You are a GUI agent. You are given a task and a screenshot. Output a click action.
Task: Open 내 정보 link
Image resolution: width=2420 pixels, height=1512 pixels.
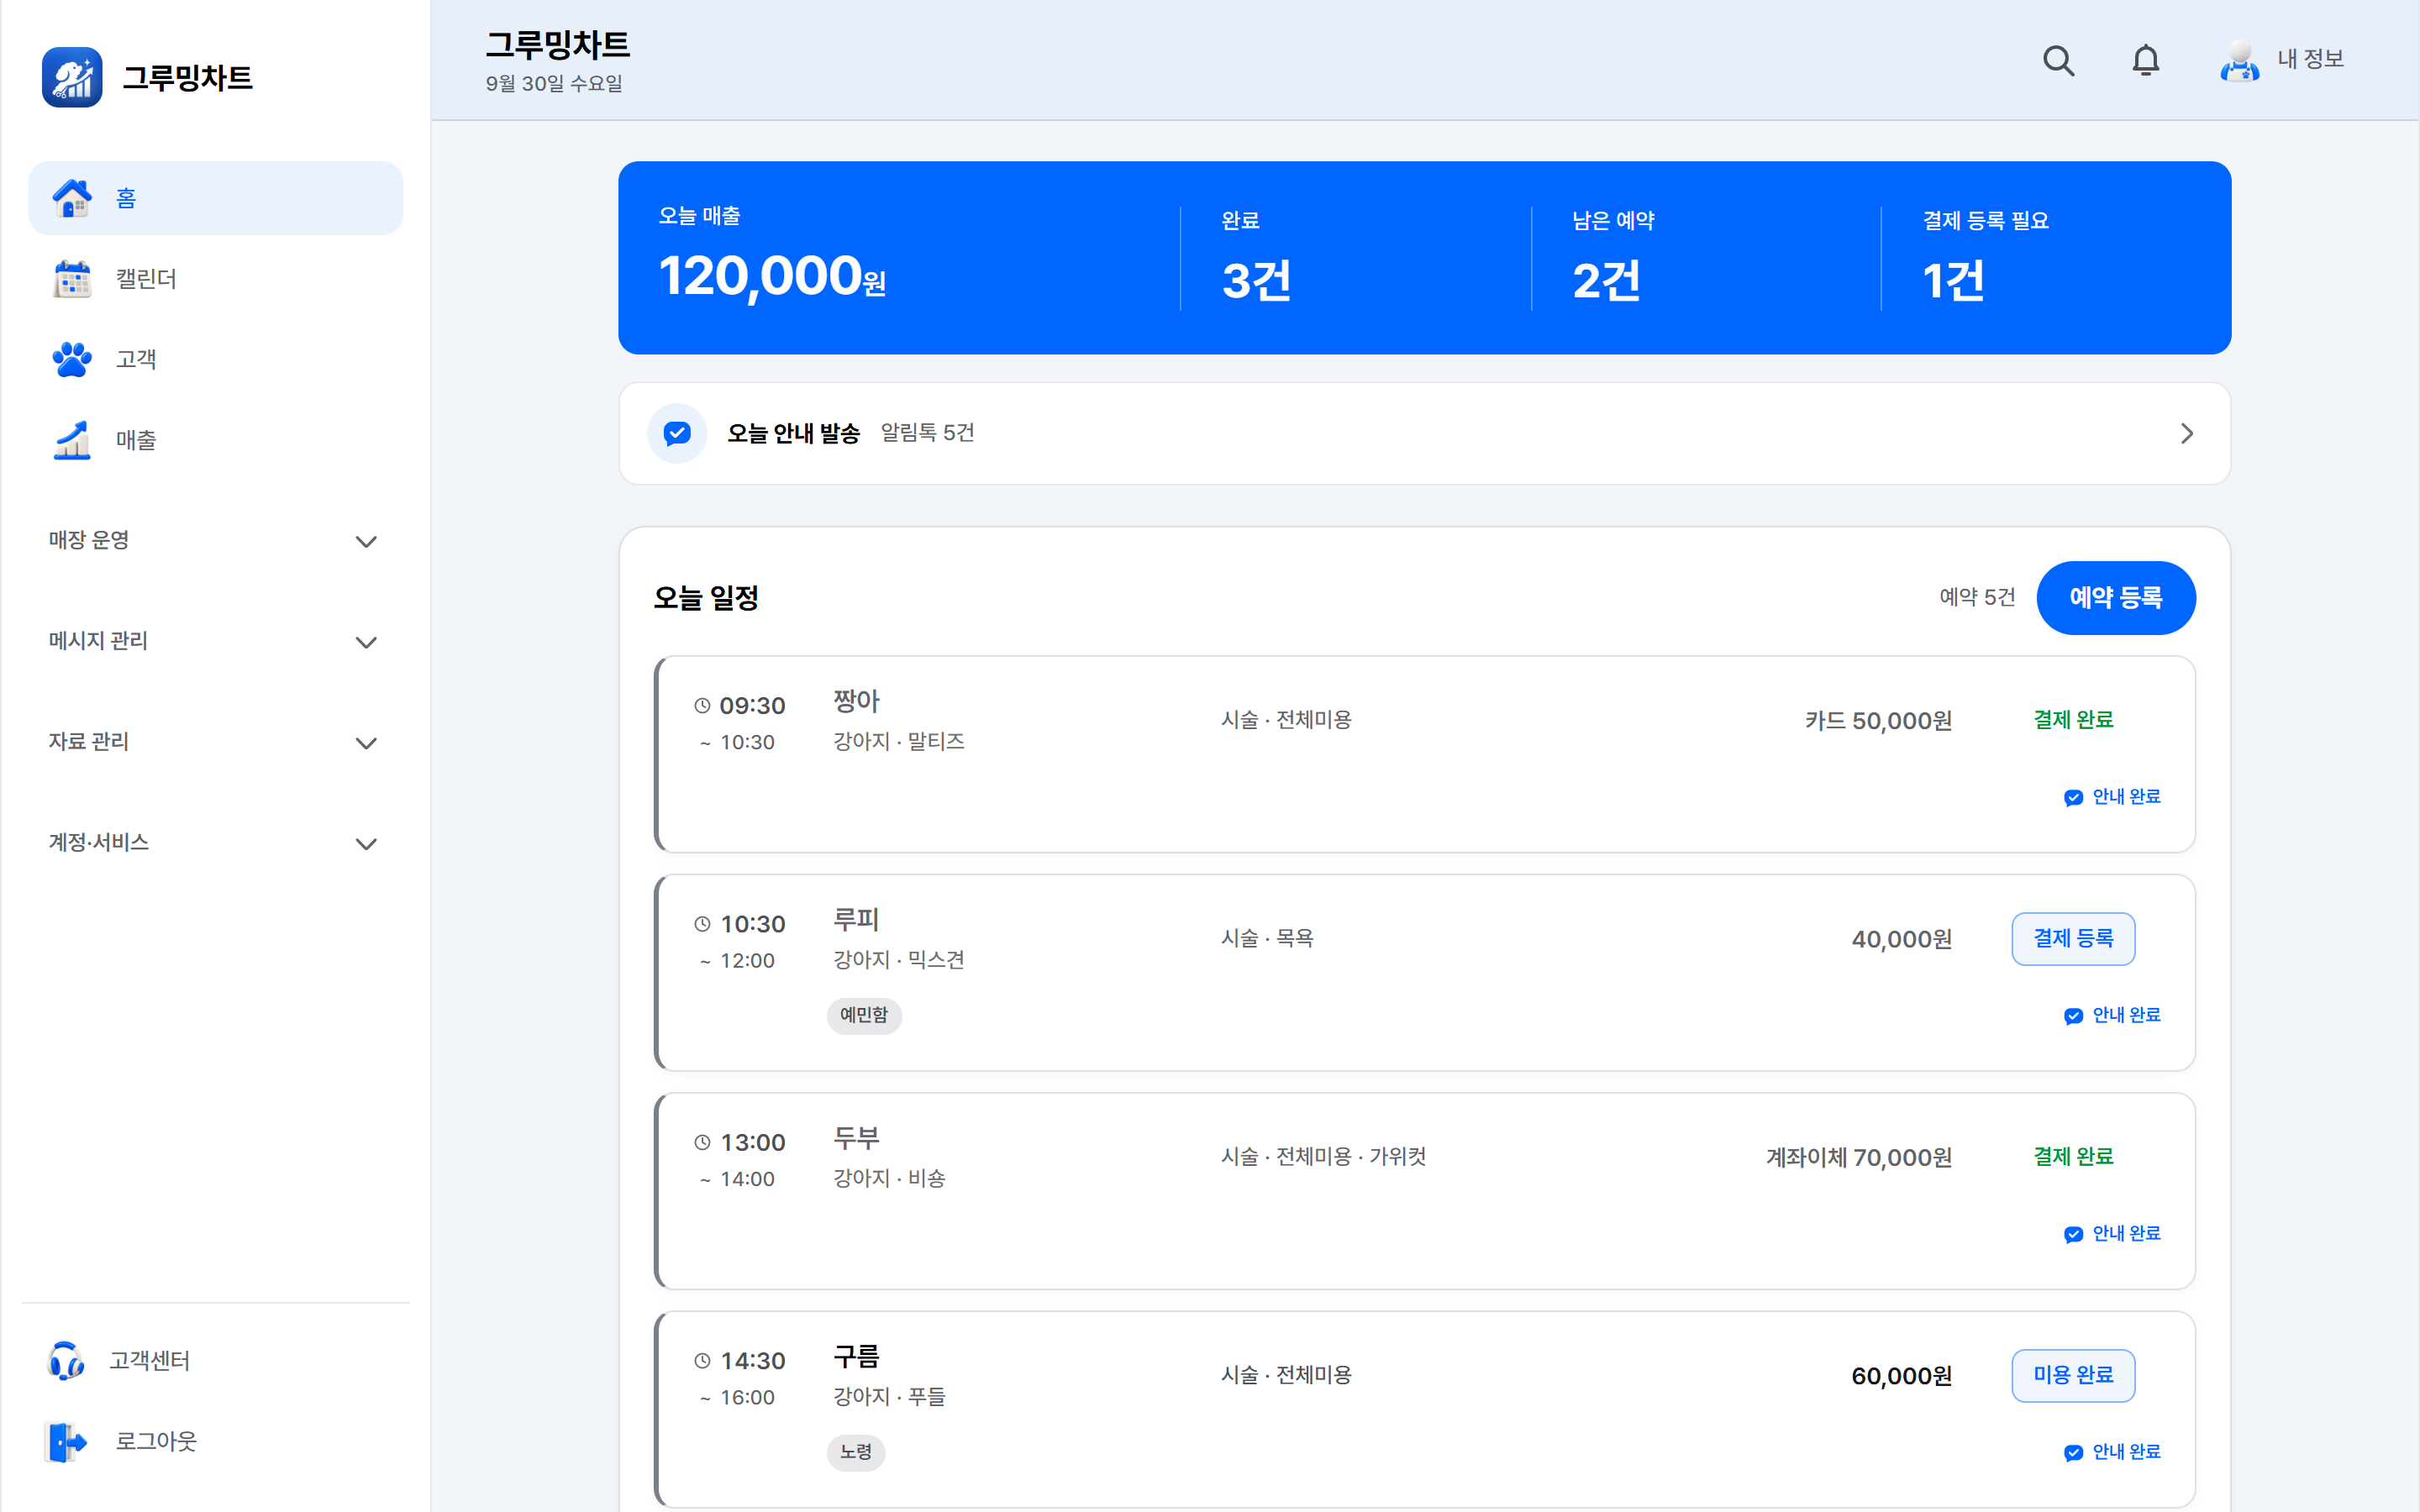click(2310, 60)
